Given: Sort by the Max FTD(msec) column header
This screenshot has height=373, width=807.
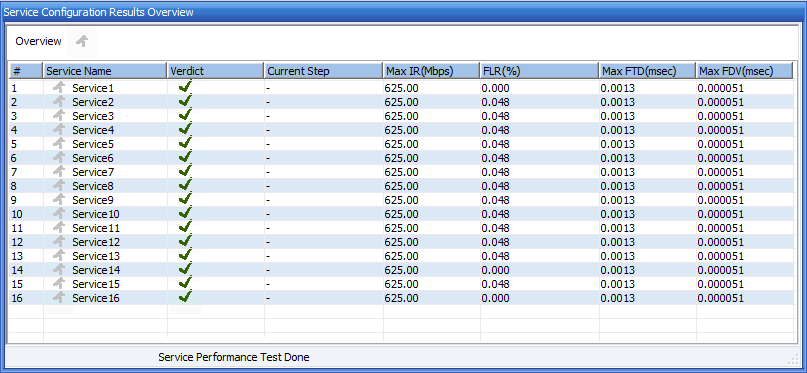Looking at the screenshot, I should click(x=647, y=71).
